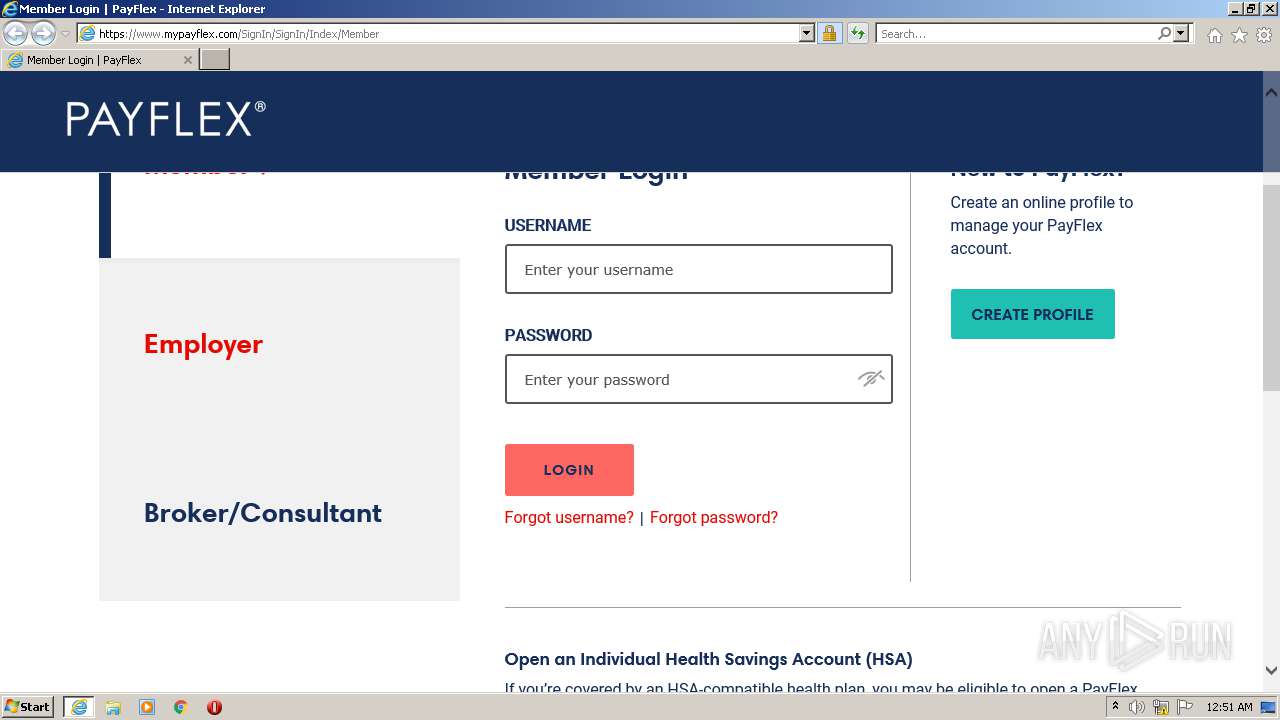1280x720 pixels.
Task: Open Favorites star icon
Action: click(1239, 35)
